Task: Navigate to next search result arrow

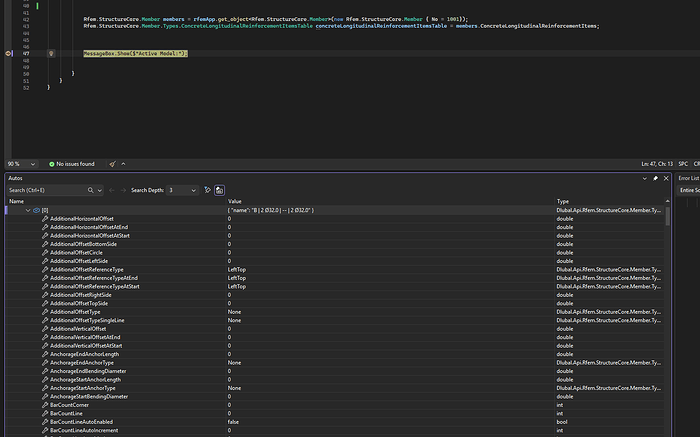Action: pyautogui.click(x=124, y=190)
